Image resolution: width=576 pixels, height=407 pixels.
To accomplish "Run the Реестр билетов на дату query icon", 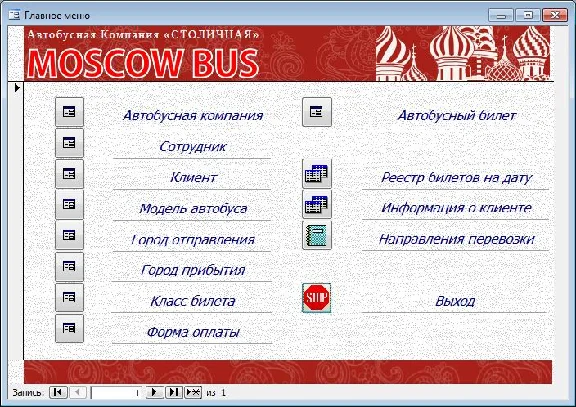I will pos(317,173).
